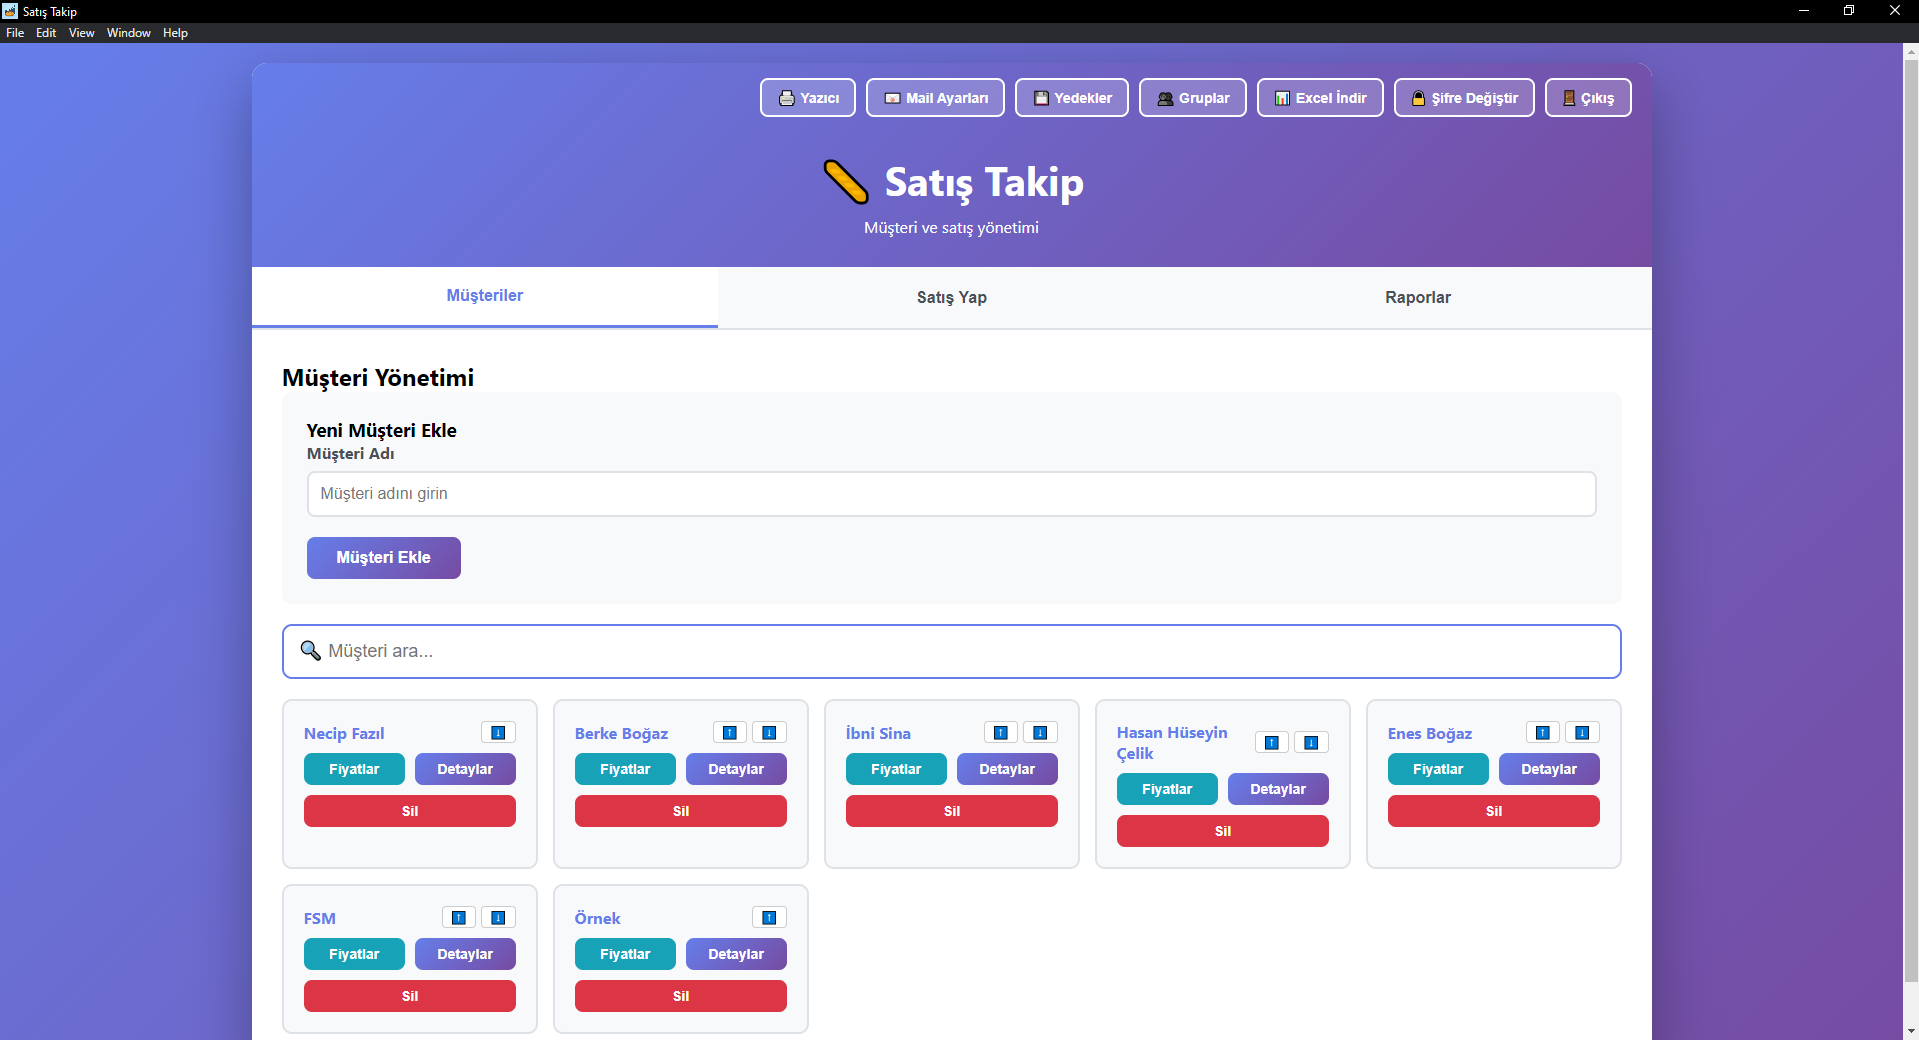1919x1040 pixels.
Task: Move Berke Boğaz up with arrow icon
Action: (730, 733)
